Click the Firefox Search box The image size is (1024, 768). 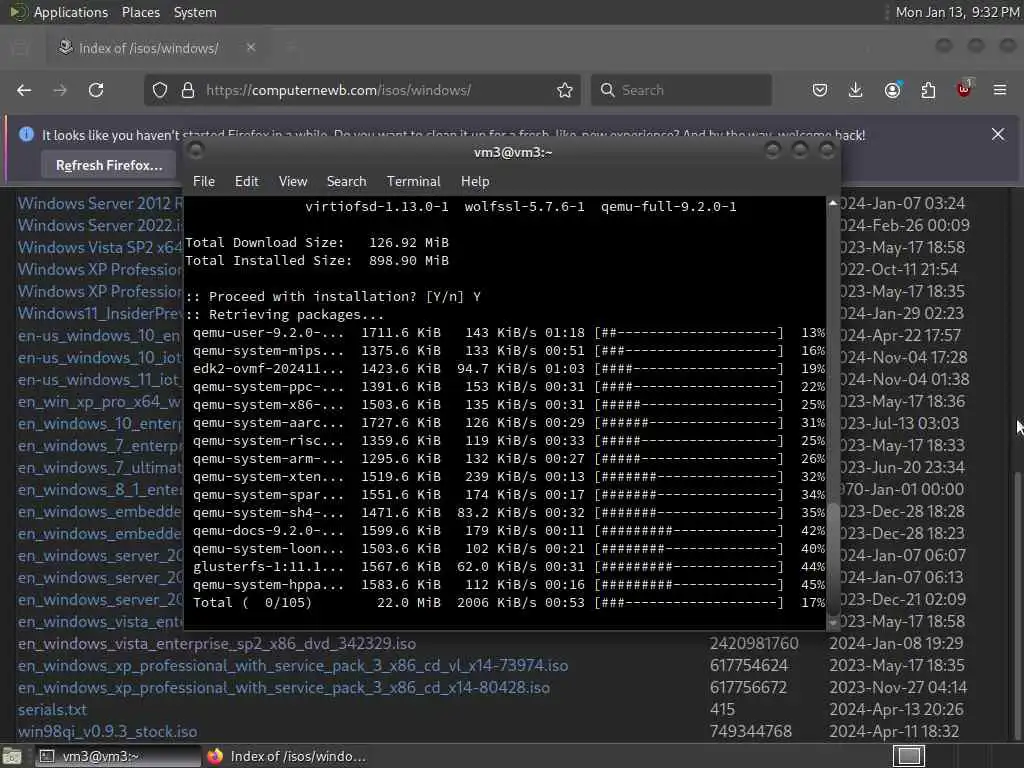coord(681,90)
